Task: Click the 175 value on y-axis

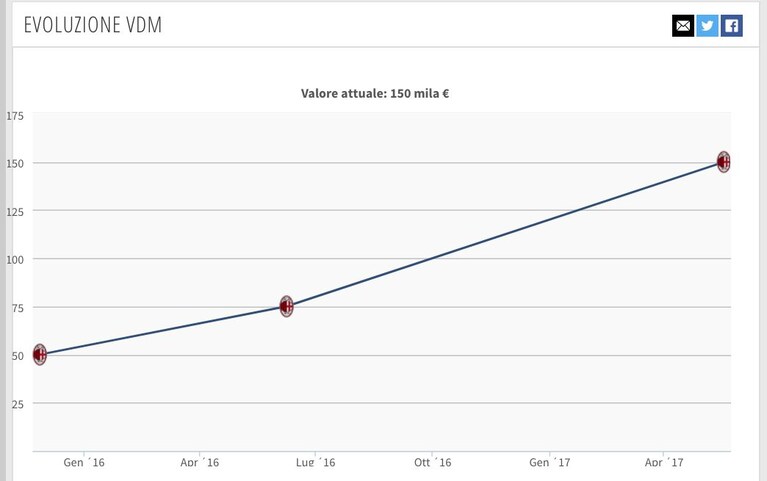Action: pyautogui.click(x=15, y=116)
